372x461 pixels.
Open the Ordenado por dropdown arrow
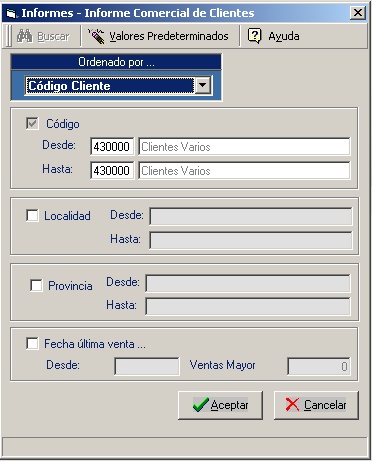coord(202,85)
